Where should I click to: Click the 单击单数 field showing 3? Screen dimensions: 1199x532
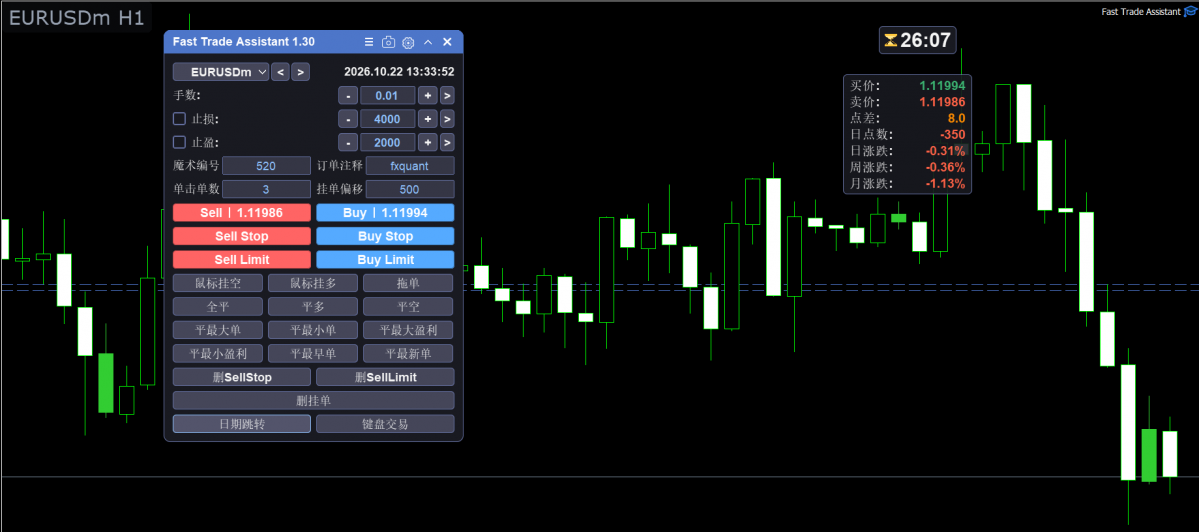tap(266, 190)
